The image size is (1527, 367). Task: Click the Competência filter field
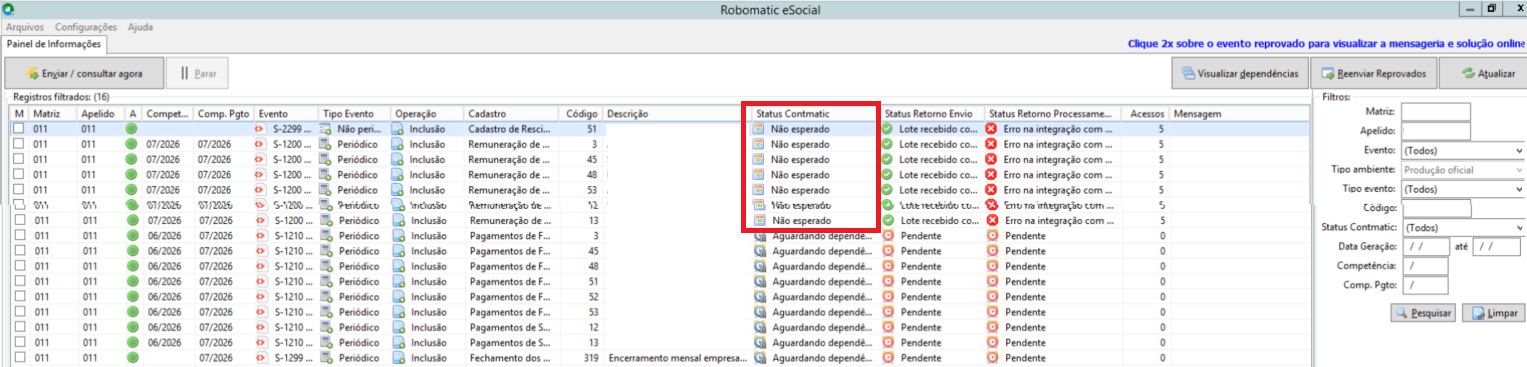pyautogui.click(x=1425, y=266)
